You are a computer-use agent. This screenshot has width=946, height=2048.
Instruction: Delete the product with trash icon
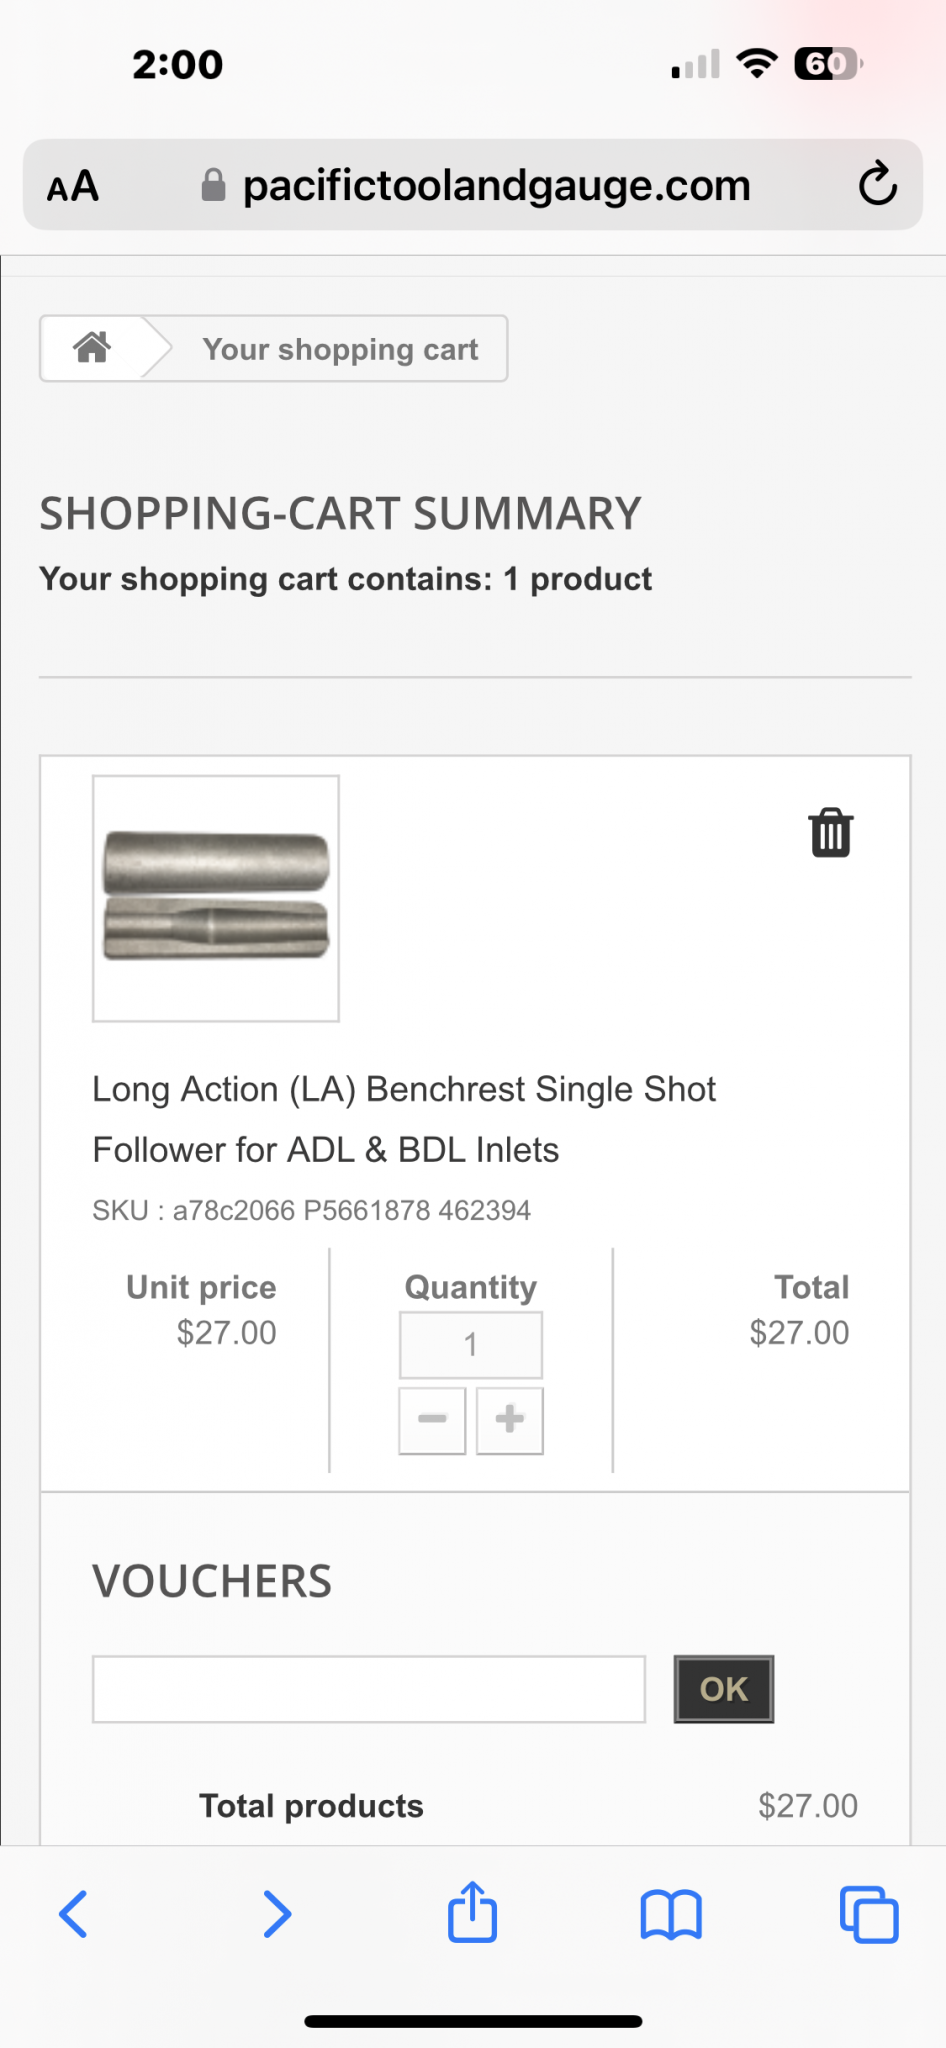tap(830, 833)
